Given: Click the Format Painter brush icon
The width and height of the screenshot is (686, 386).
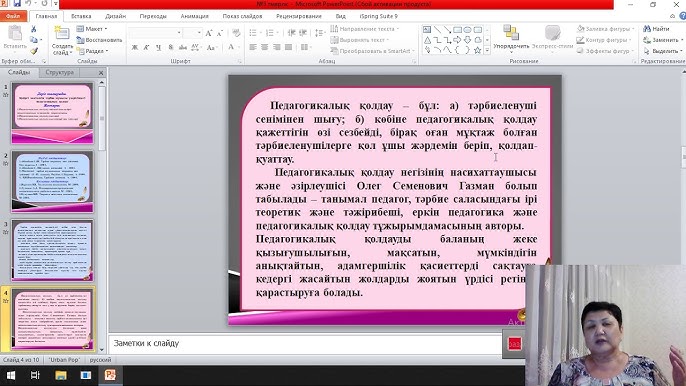Looking at the screenshot, I should pos(34,51).
